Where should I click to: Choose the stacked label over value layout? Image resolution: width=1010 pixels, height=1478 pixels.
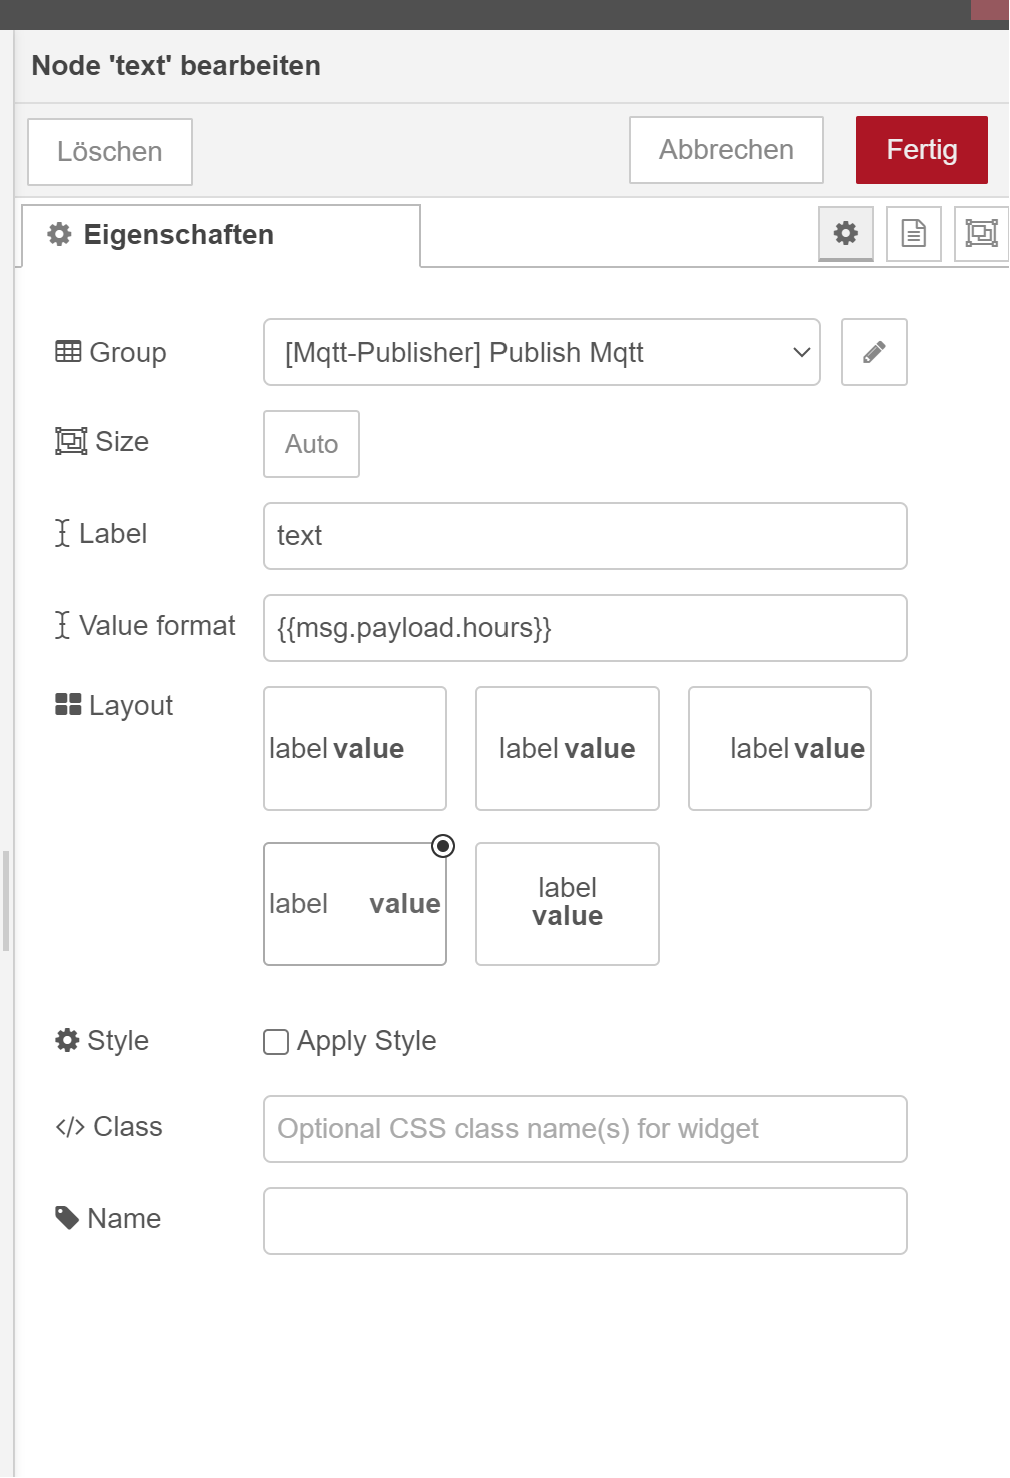pos(567,904)
